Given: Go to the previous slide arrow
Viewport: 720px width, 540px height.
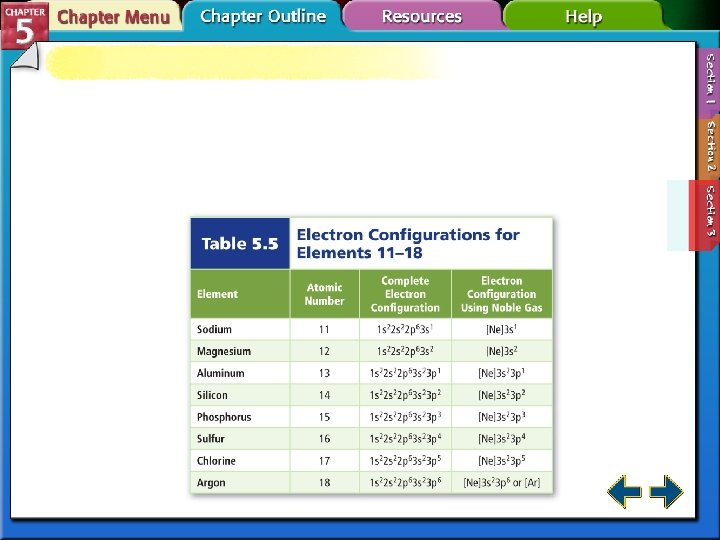Looking at the screenshot, I should [624, 491].
